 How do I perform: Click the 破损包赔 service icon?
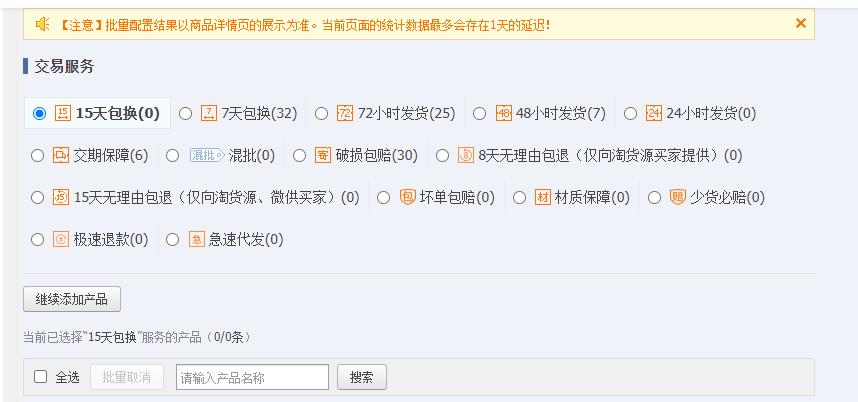322,155
